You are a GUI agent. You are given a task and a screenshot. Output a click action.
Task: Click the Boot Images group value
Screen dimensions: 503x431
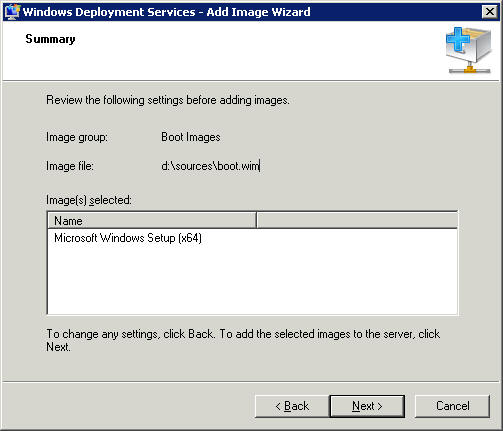(191, 137)
